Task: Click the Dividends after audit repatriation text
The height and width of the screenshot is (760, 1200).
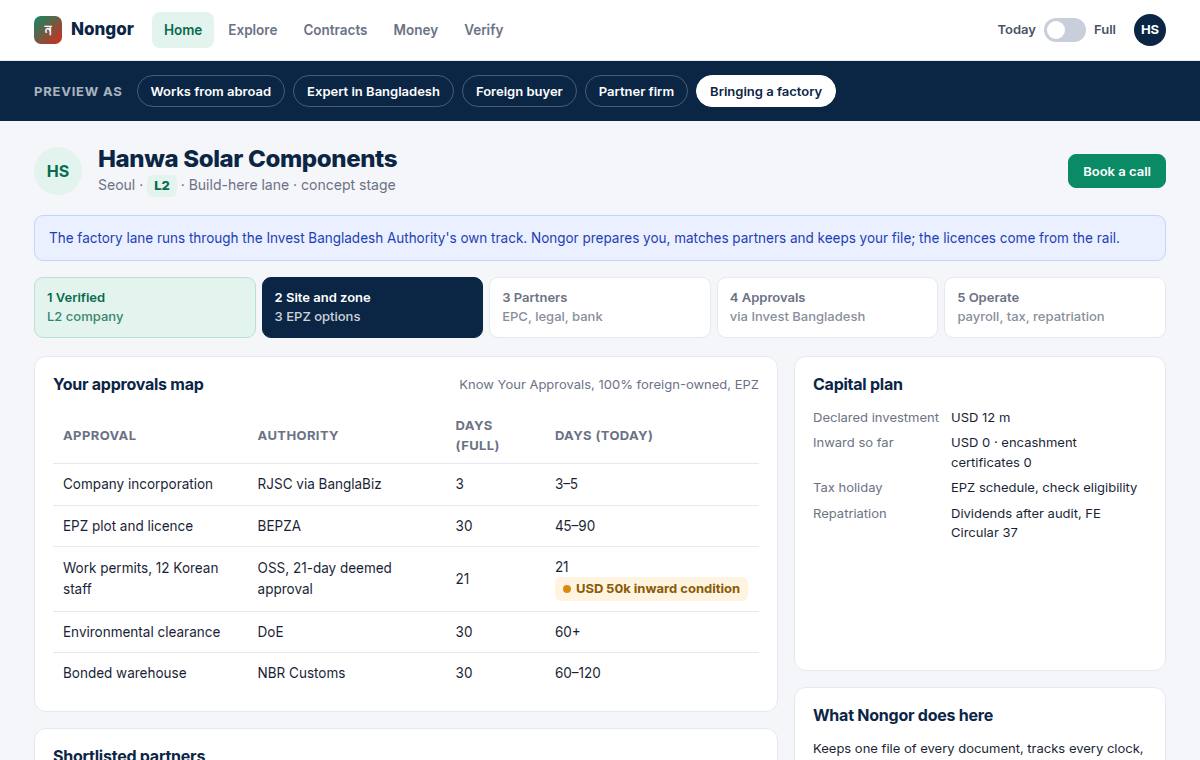Action: tap(1026, 523)
